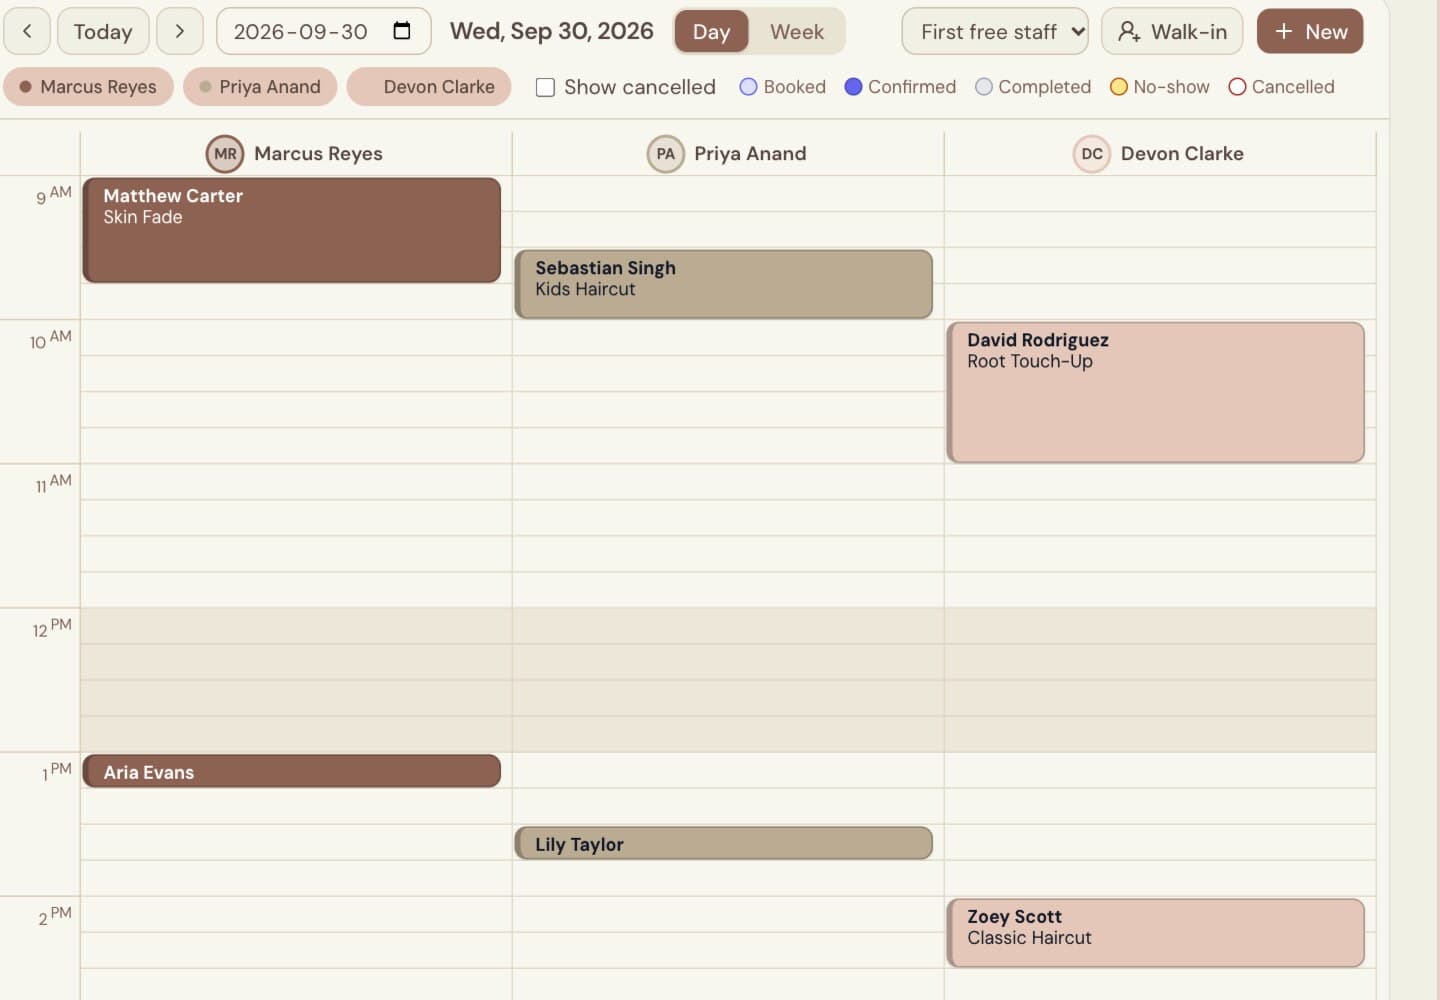This screenshot has width=1440, height=1000.
Task: Click the Wed, Sep 30, 2026 date heading
Action: click(552, 31)
